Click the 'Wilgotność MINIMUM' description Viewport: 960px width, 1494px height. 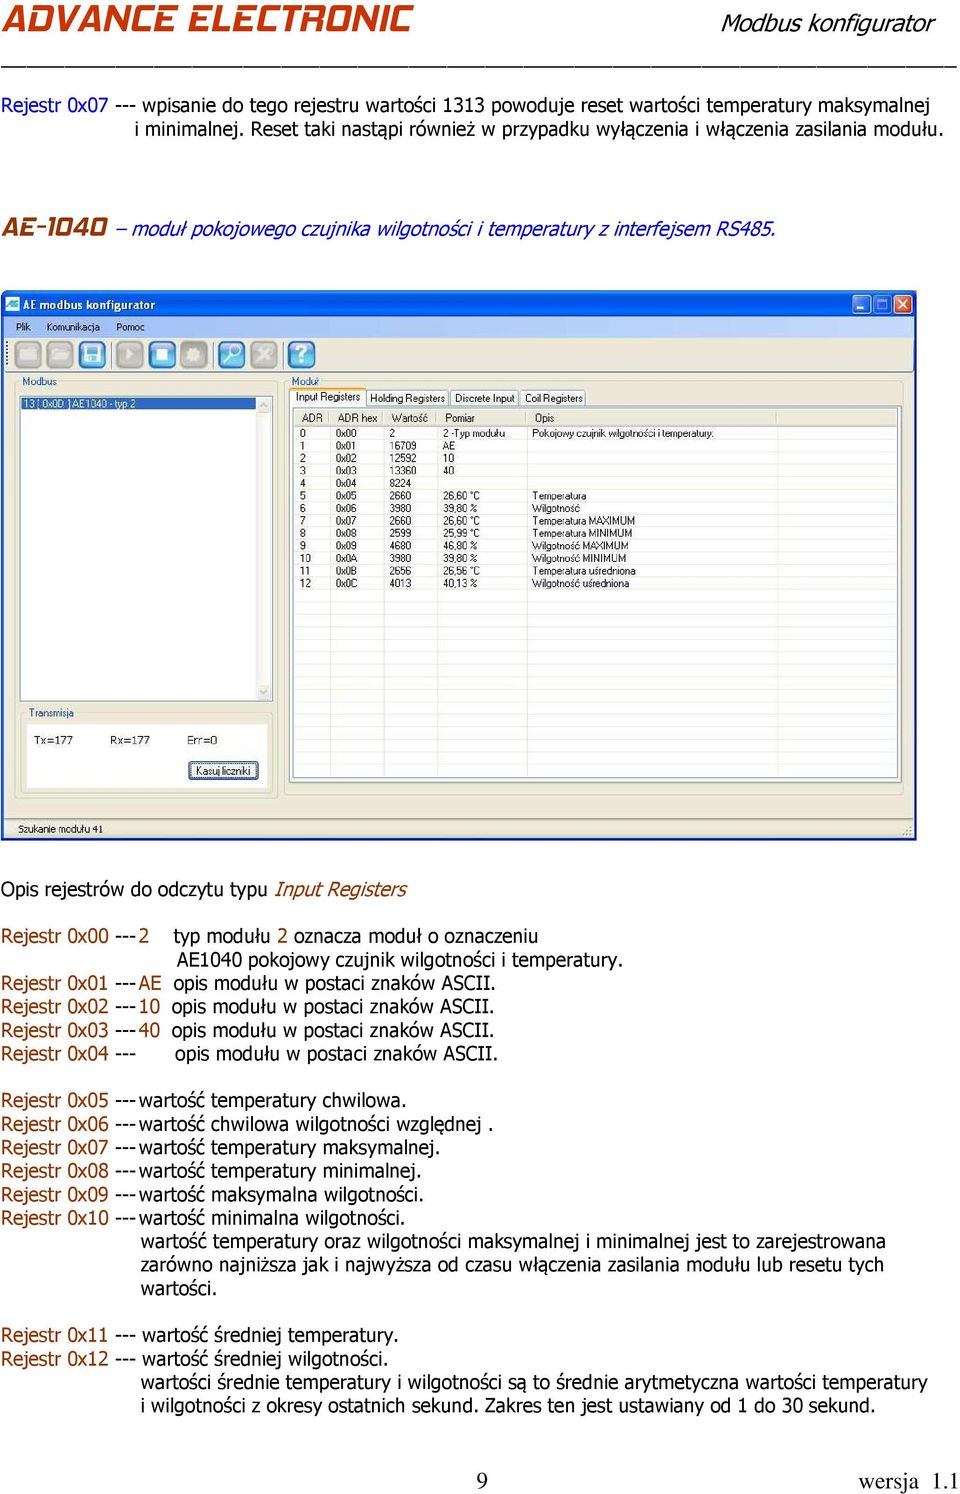point(579,559)
